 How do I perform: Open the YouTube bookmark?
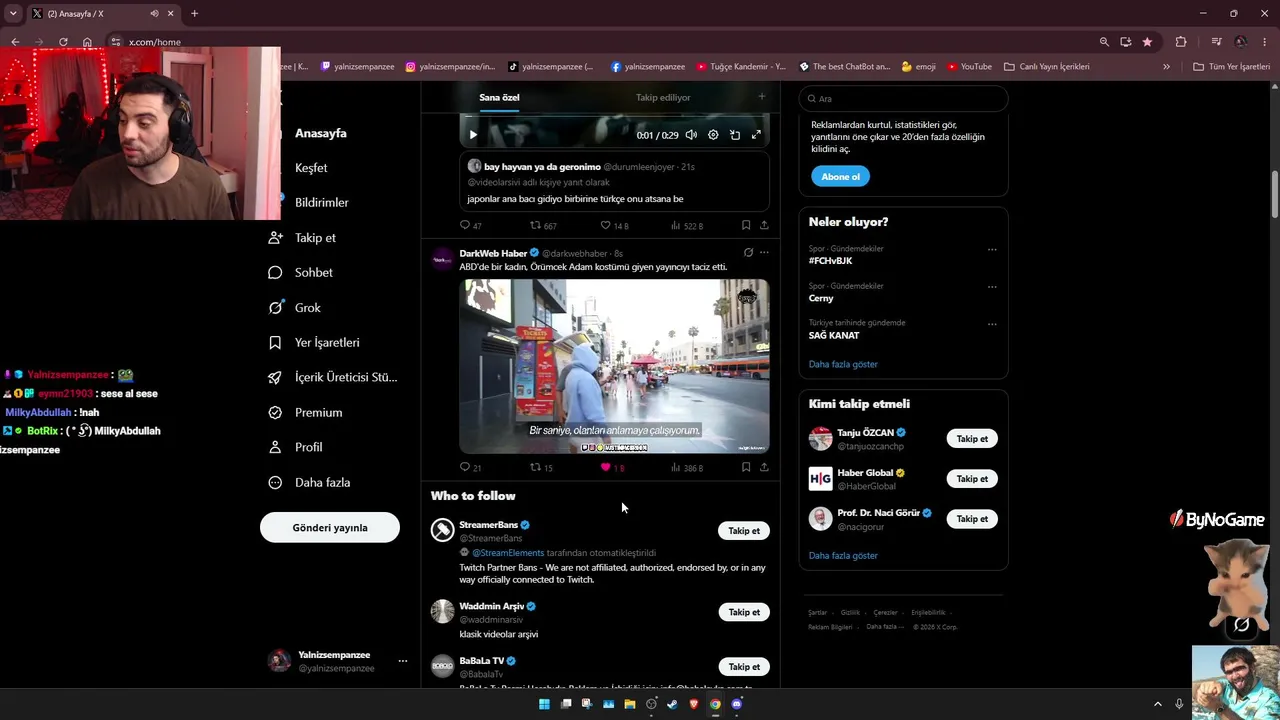(969, 67)
